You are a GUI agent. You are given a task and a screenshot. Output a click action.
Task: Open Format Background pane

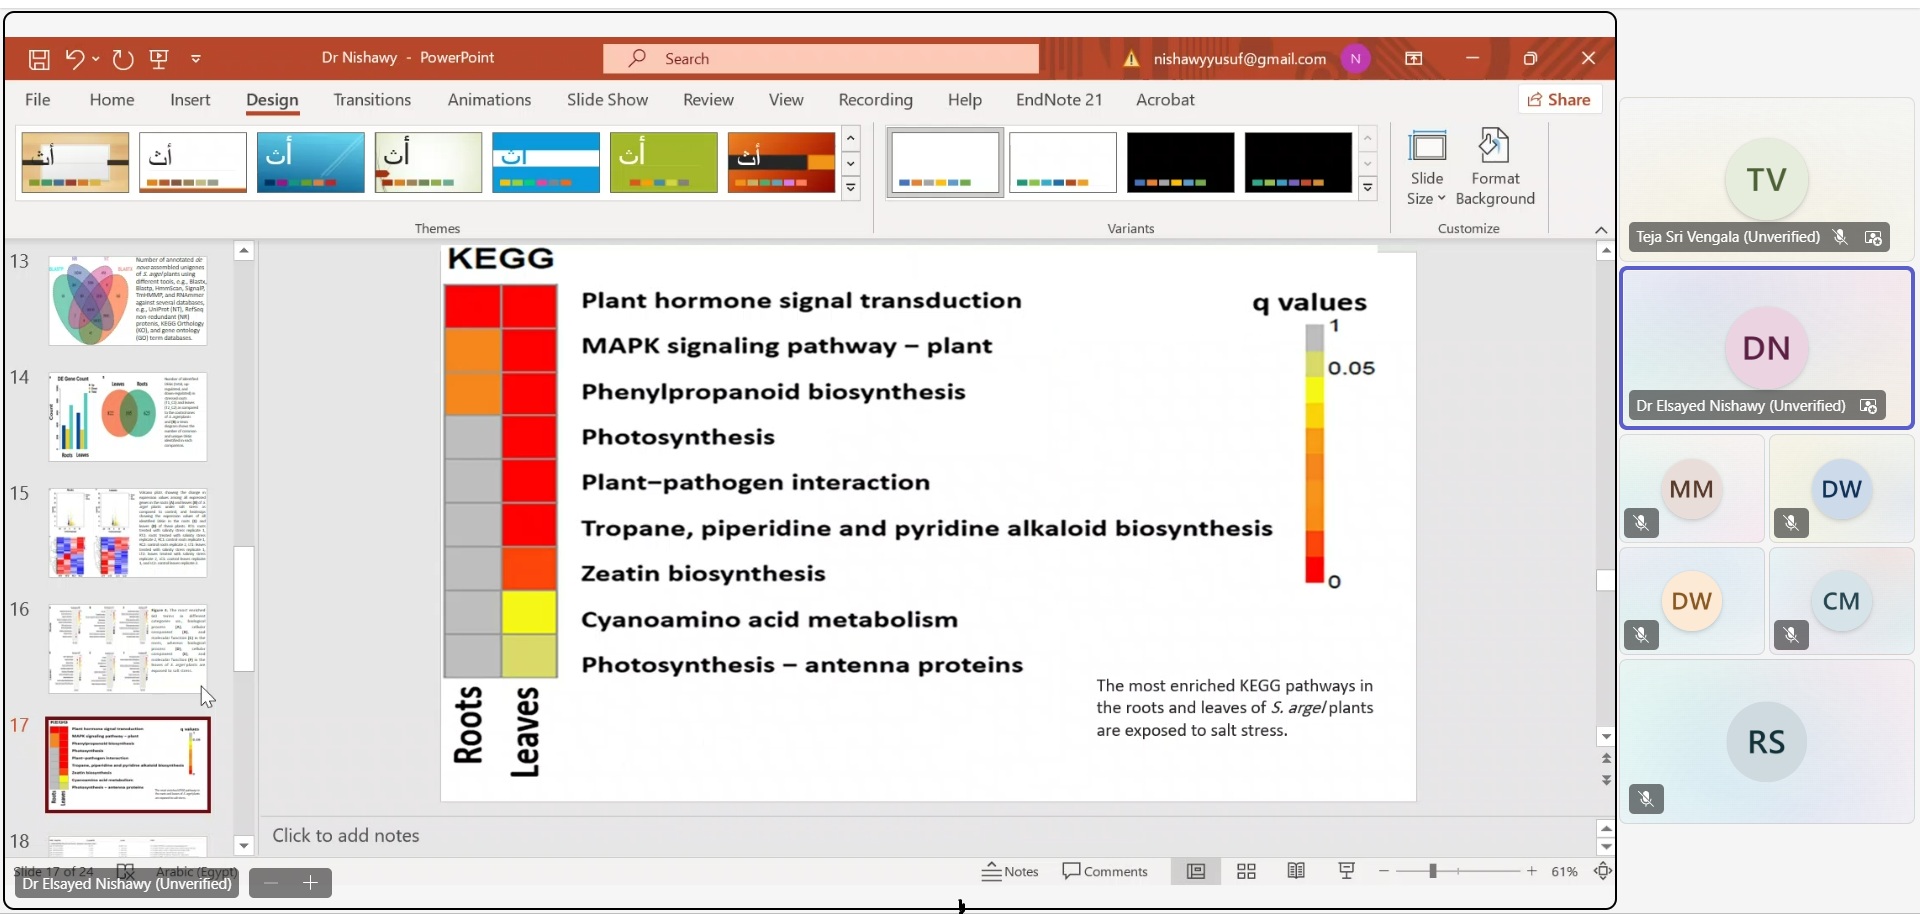tap(1495, 167)
